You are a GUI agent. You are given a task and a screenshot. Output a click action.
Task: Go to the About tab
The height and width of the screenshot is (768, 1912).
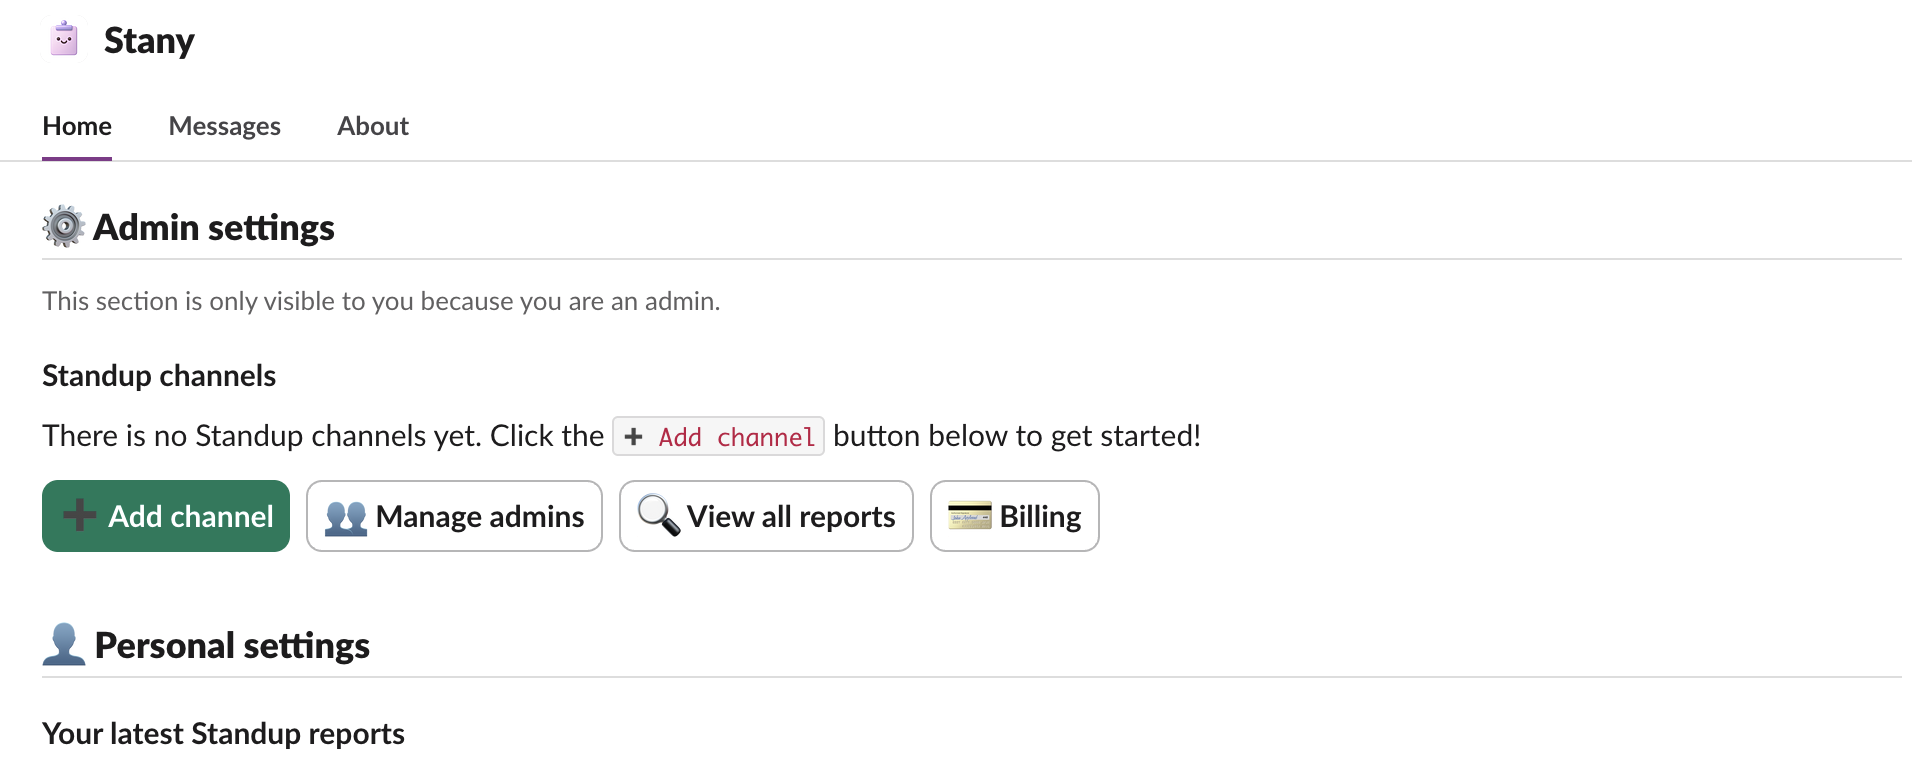pos(372,126)
